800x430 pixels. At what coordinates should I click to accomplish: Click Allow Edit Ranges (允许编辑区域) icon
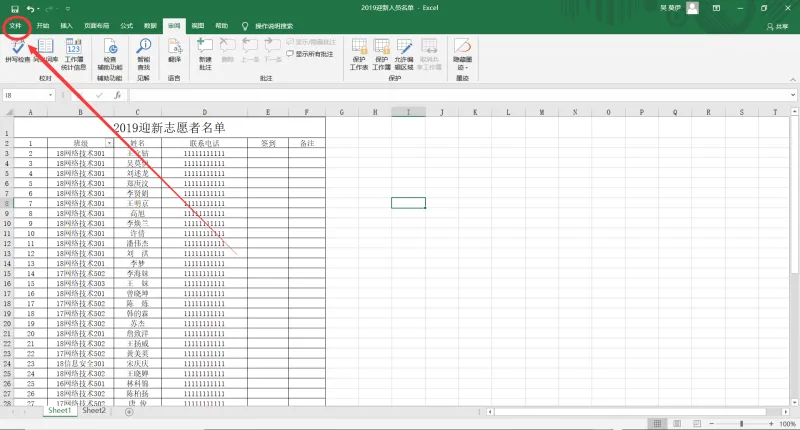pyautogui.click(x=404, y=54)
